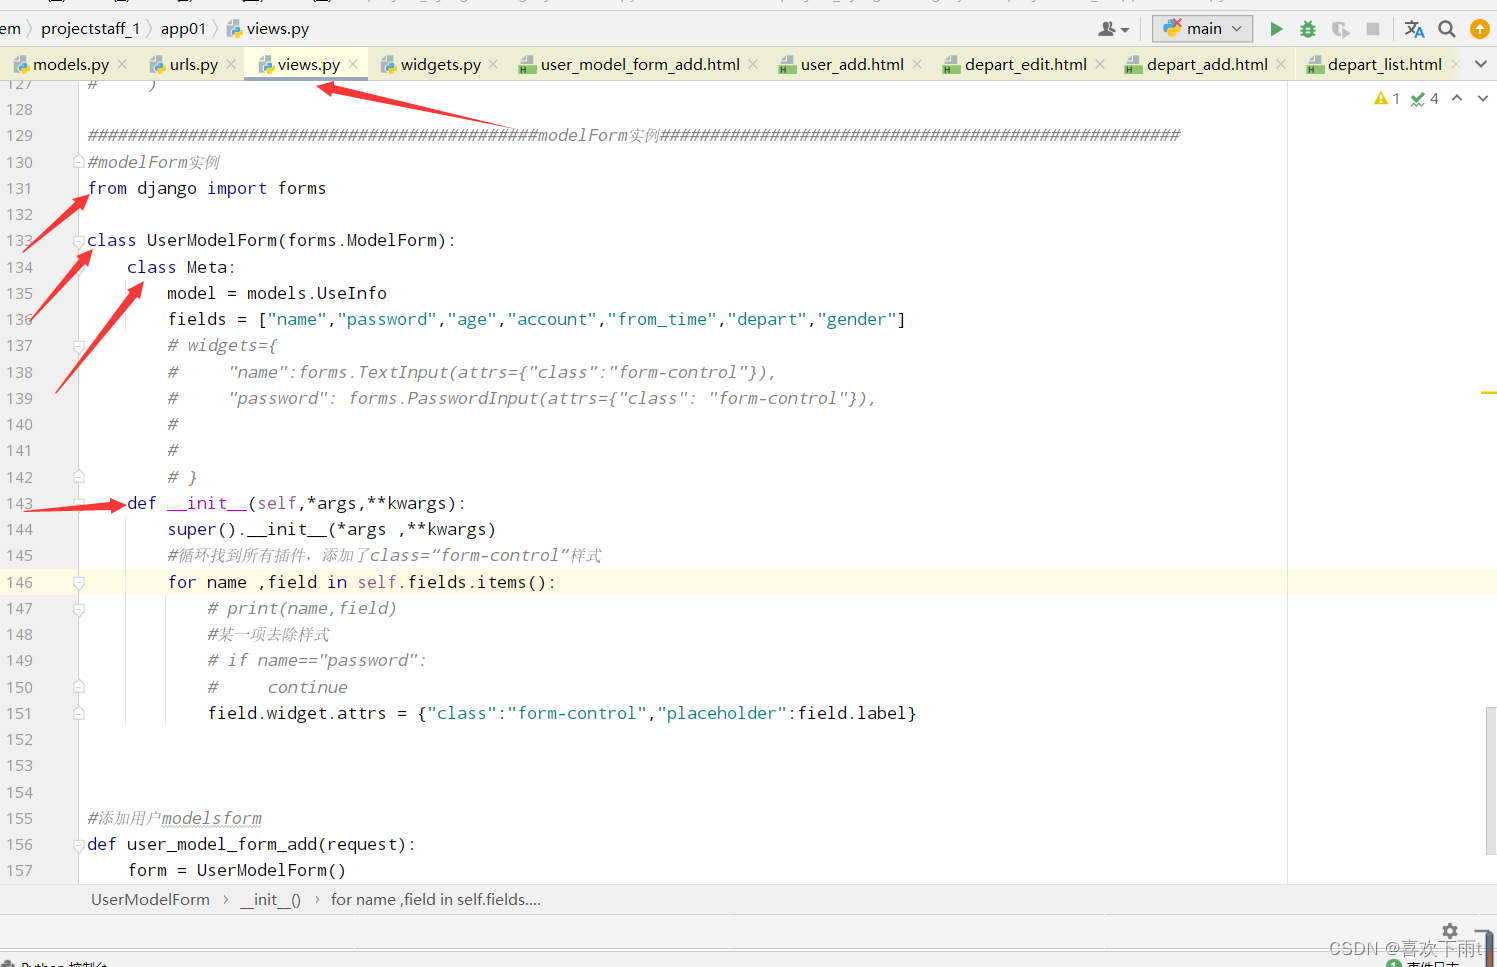Screen dimensions: 1497x967
Task: Click projectstaff_1 in navigation bar
Action: coord(90,29)
